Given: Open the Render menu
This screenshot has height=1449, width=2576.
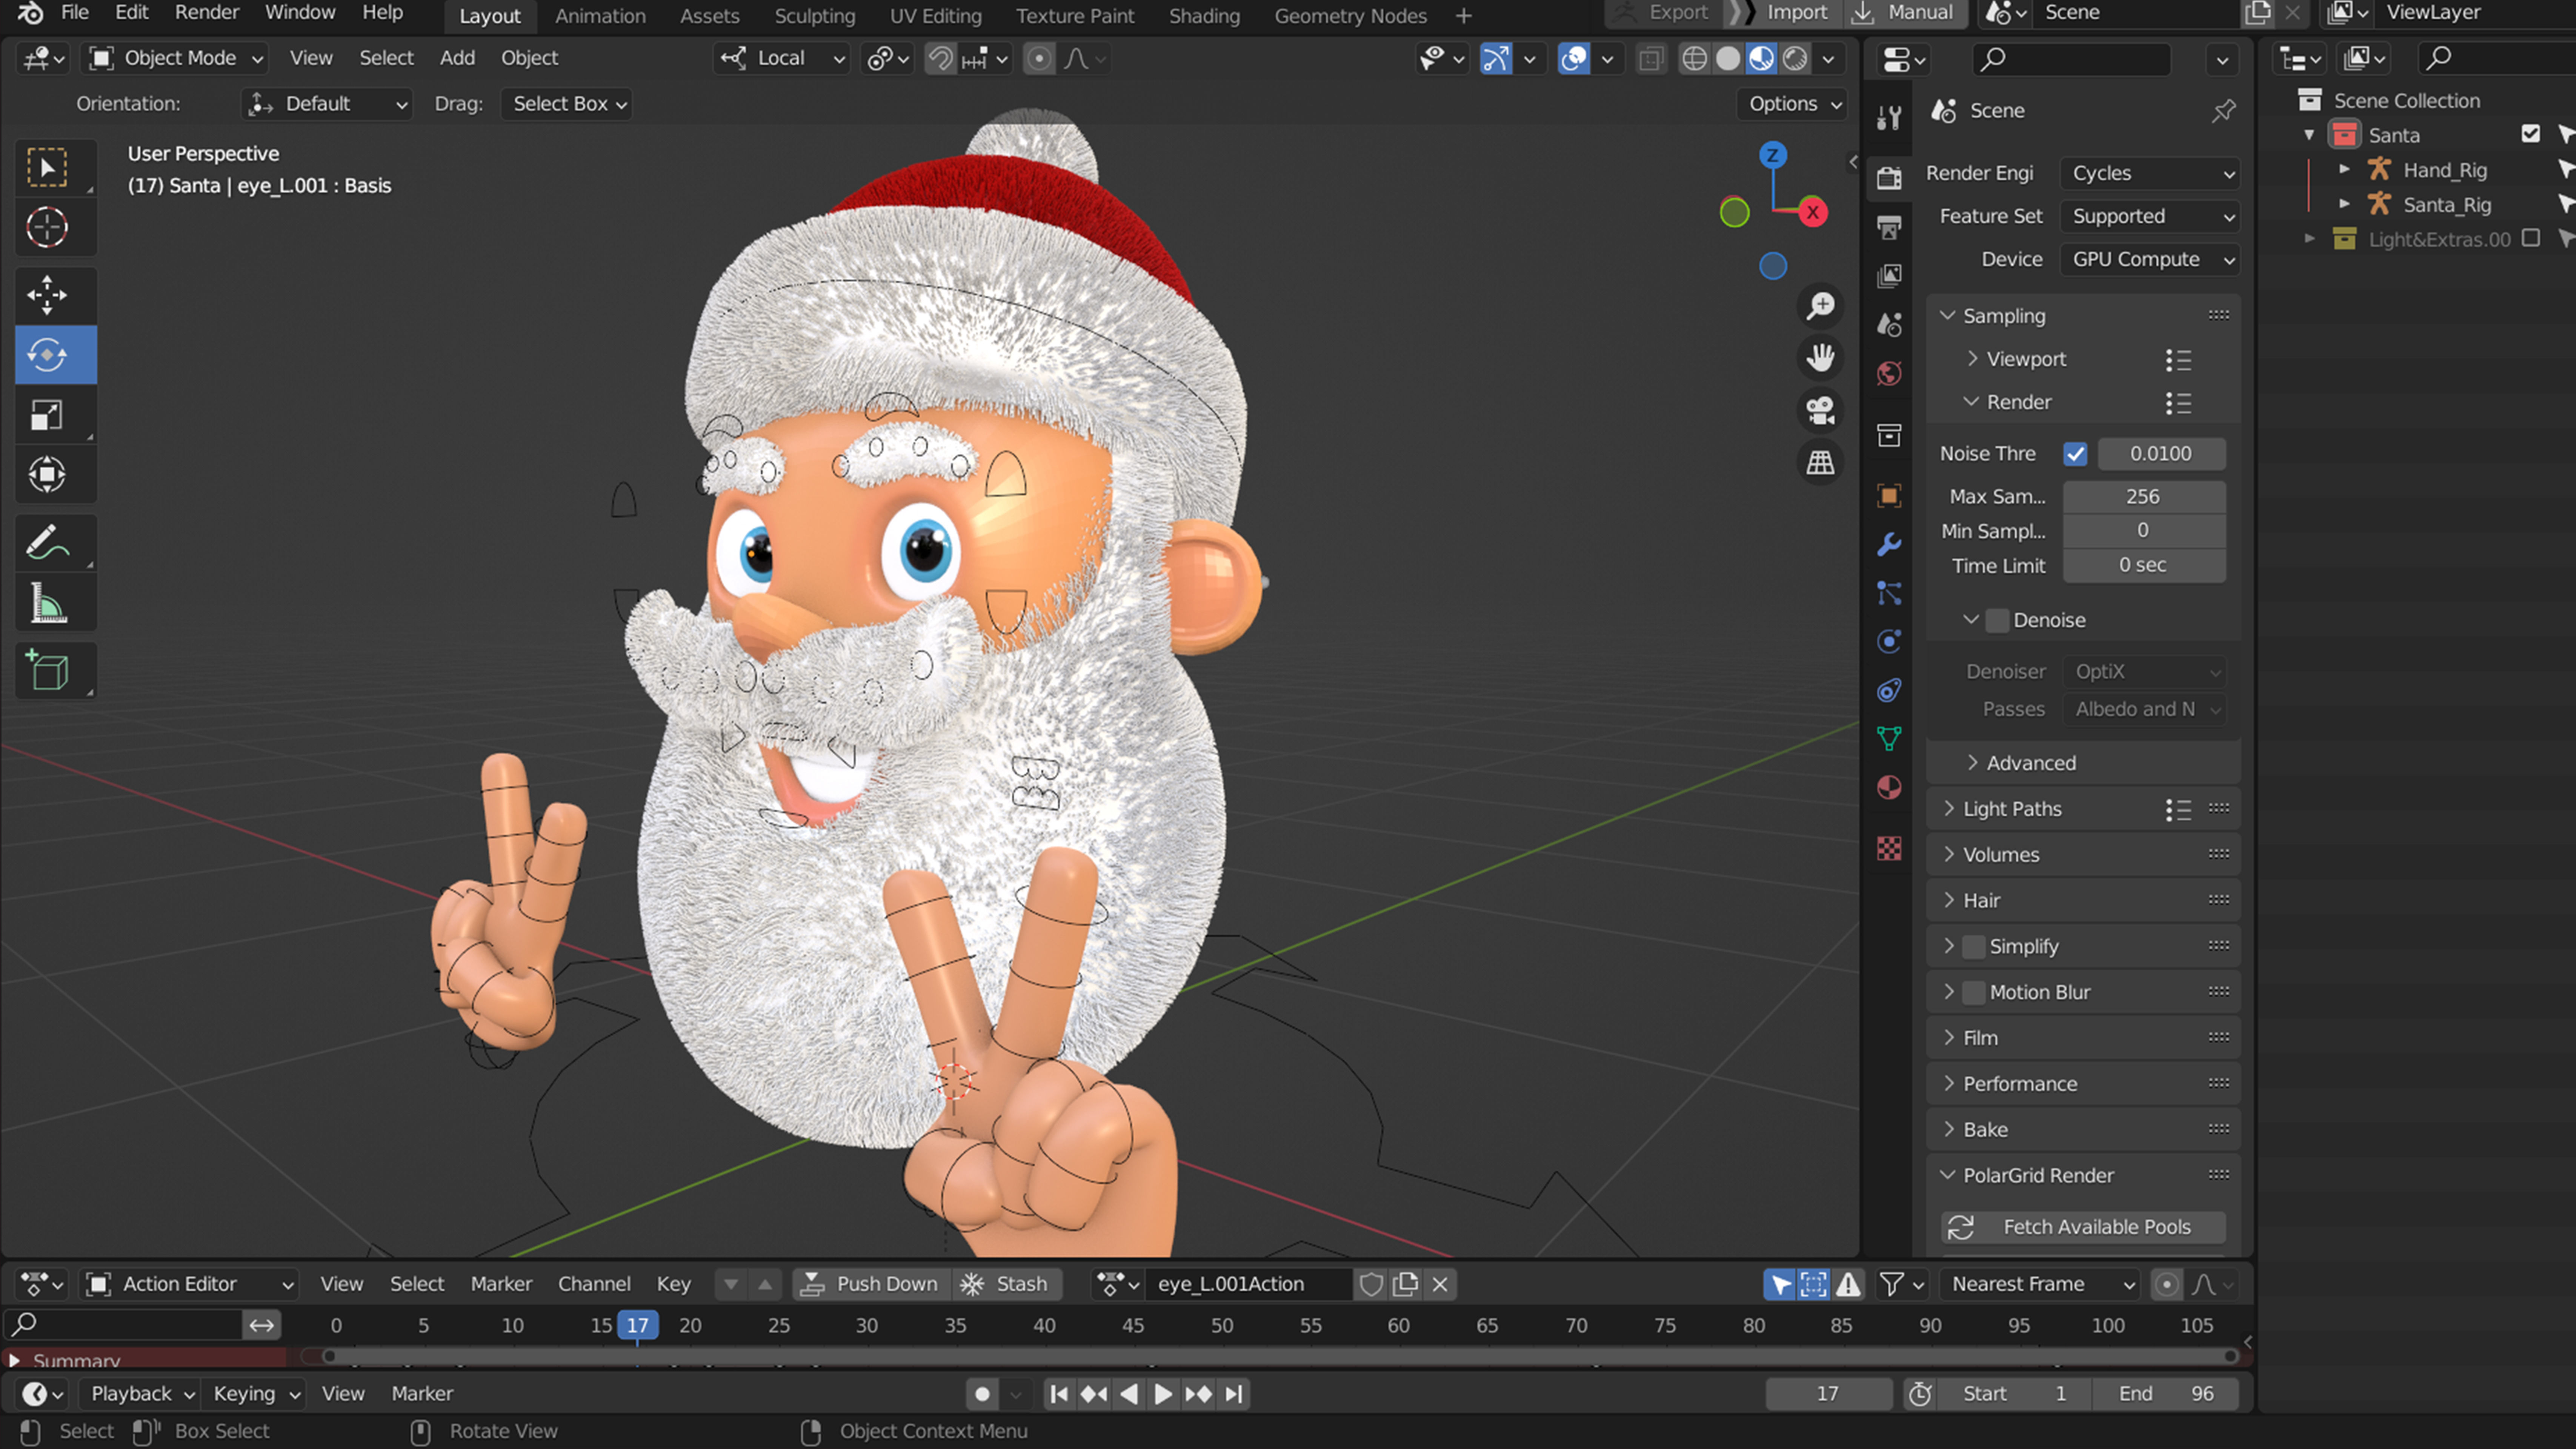Looking at the screenshot, I should pyautogui.click(x=207, y=13).
